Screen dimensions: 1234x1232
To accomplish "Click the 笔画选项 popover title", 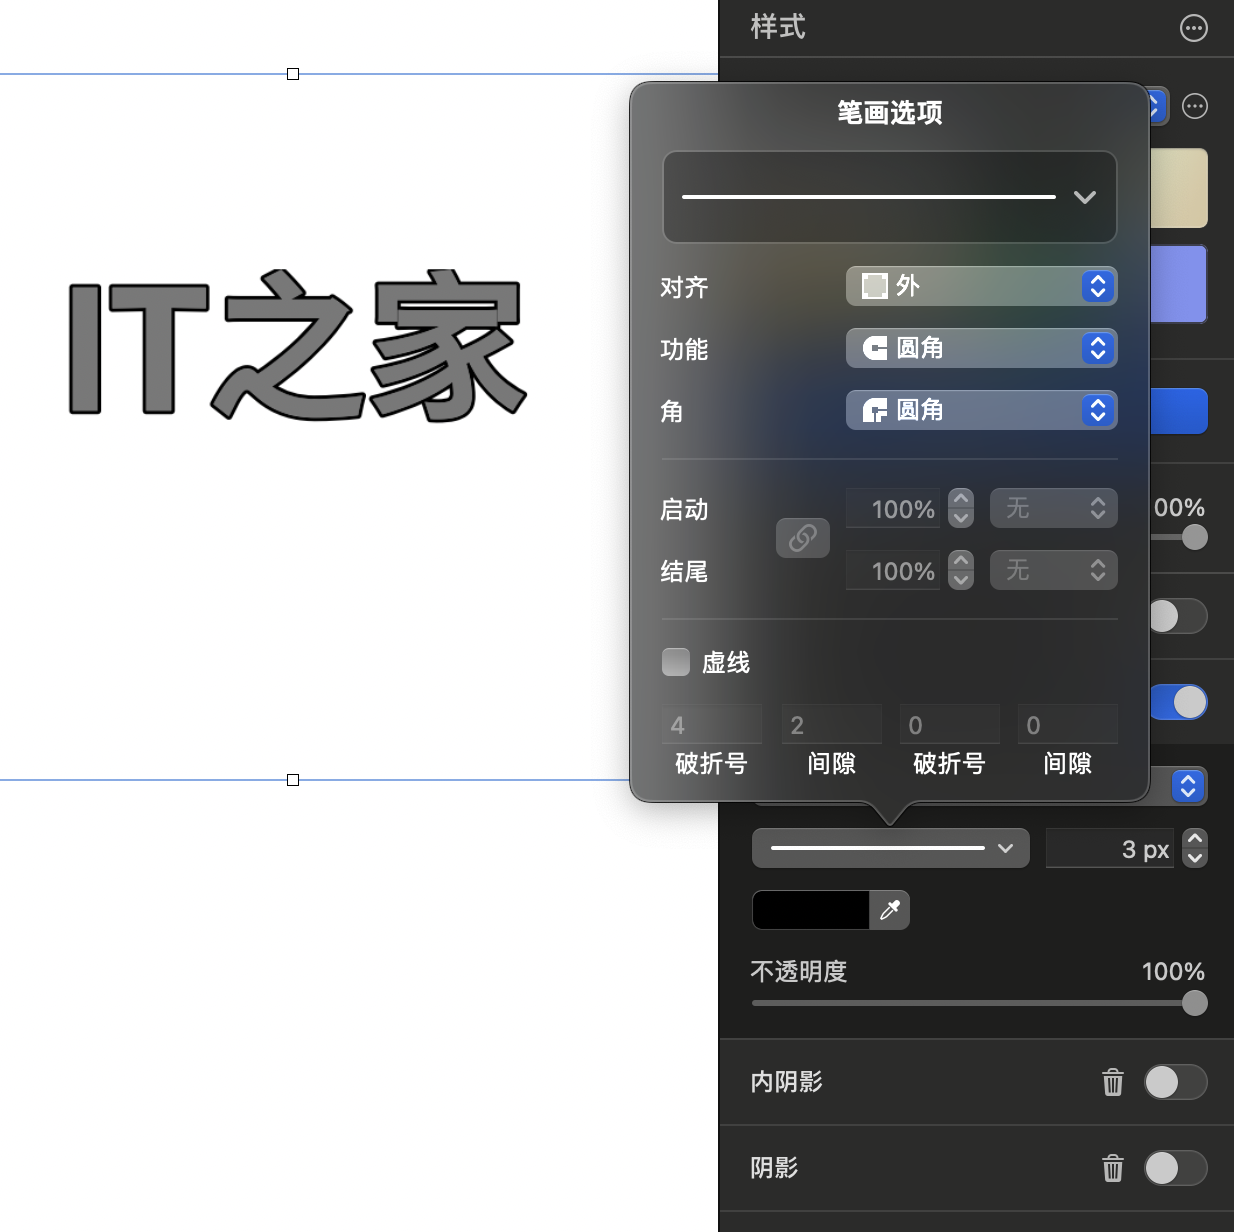I will click(890, 113).
